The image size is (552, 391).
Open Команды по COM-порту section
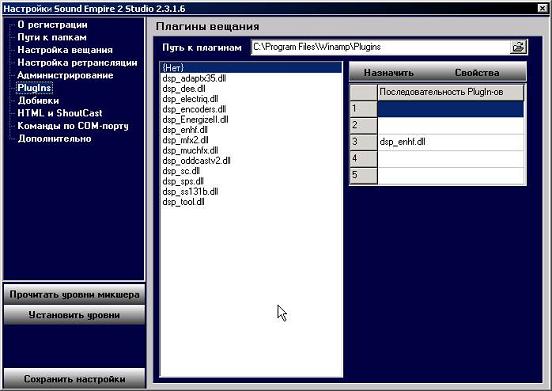tap(73, 126)
